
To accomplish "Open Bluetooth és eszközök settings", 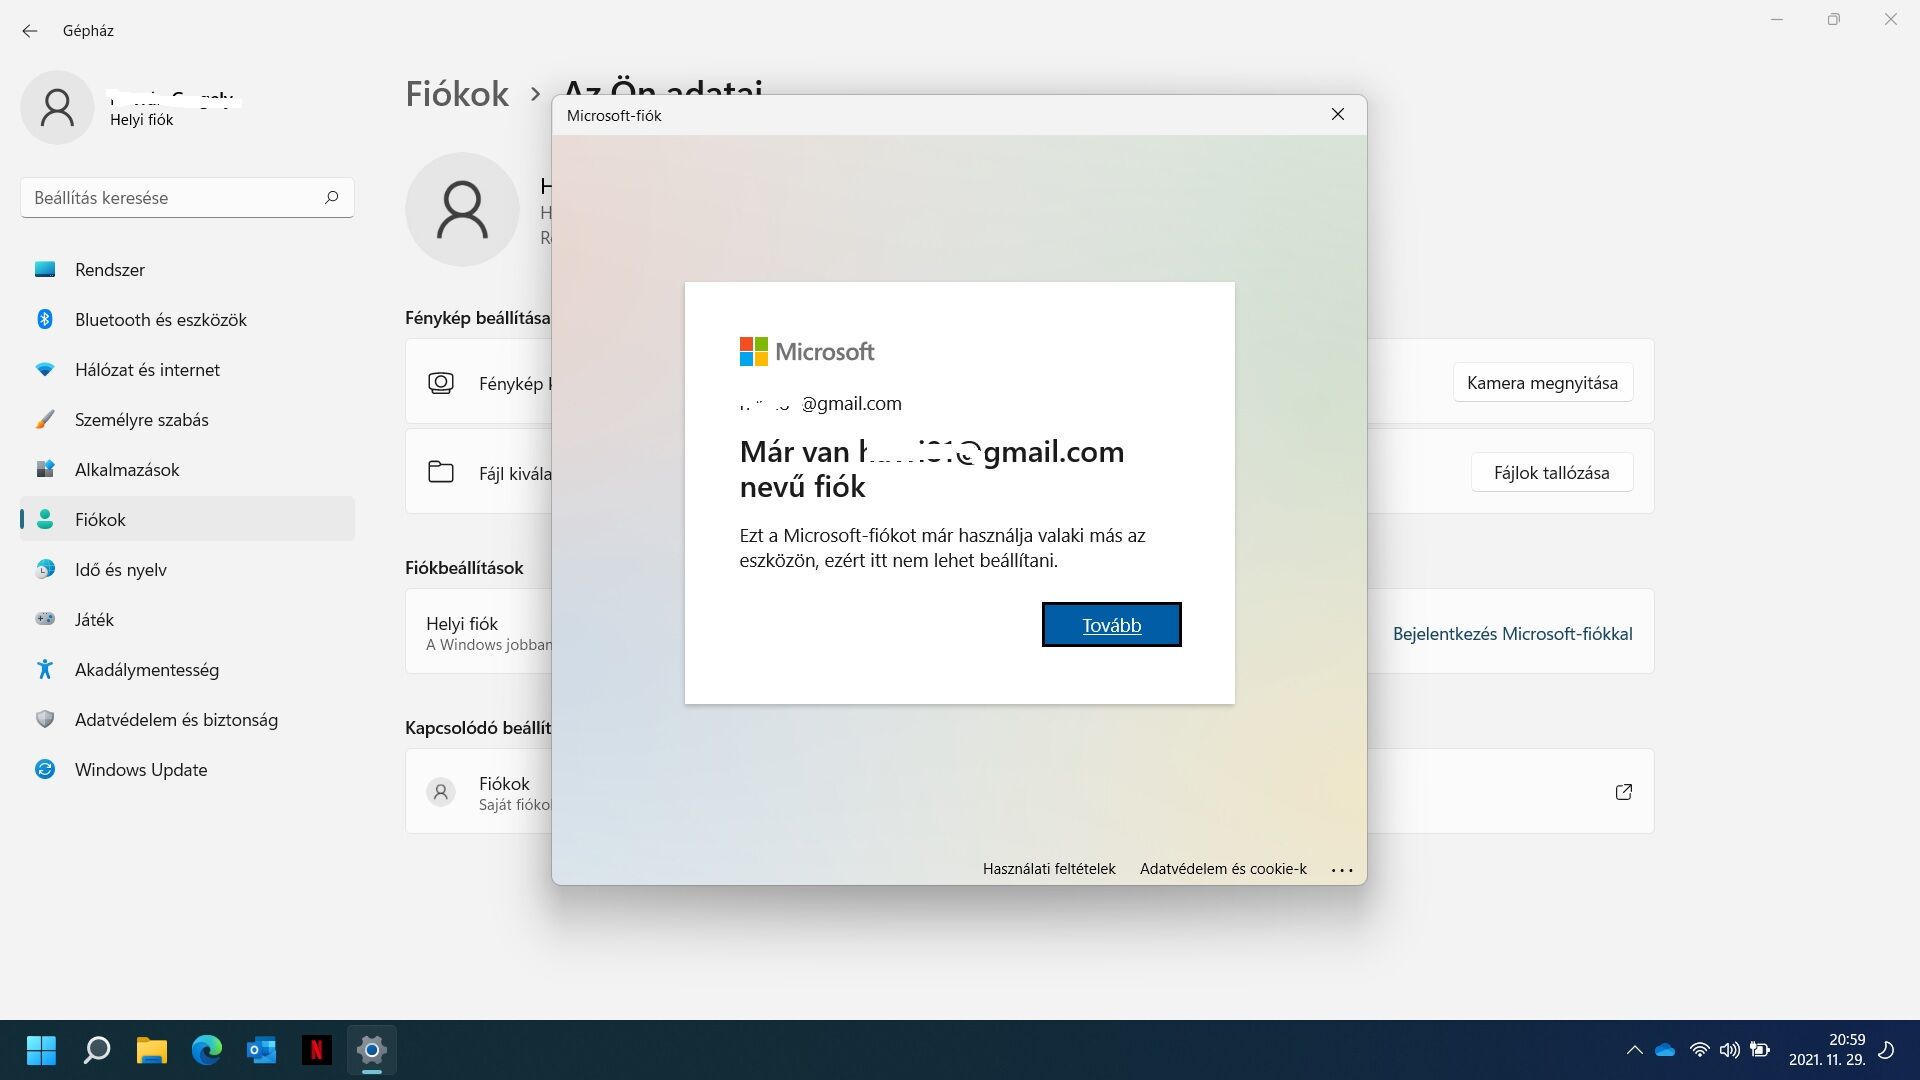I will 187,320.
